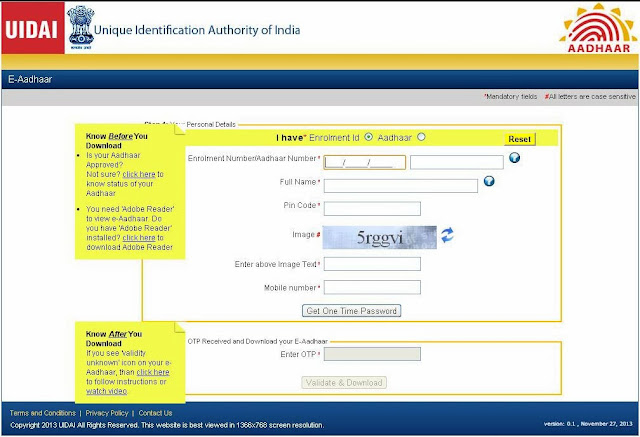The height and width of the screenshot is (437, 640).
Task: Focus the Enrolment Number masked input field
Action: tap(364, 162)
